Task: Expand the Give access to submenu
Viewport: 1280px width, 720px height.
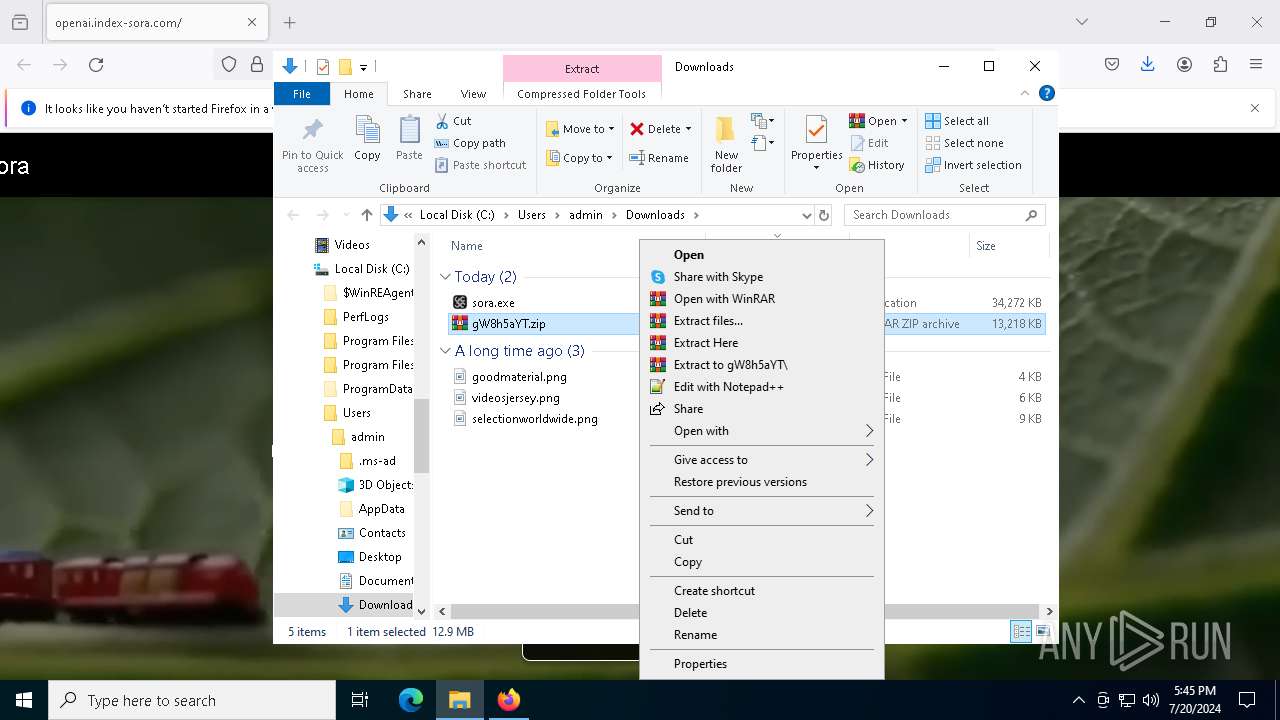Action: (x=761, y=460)
